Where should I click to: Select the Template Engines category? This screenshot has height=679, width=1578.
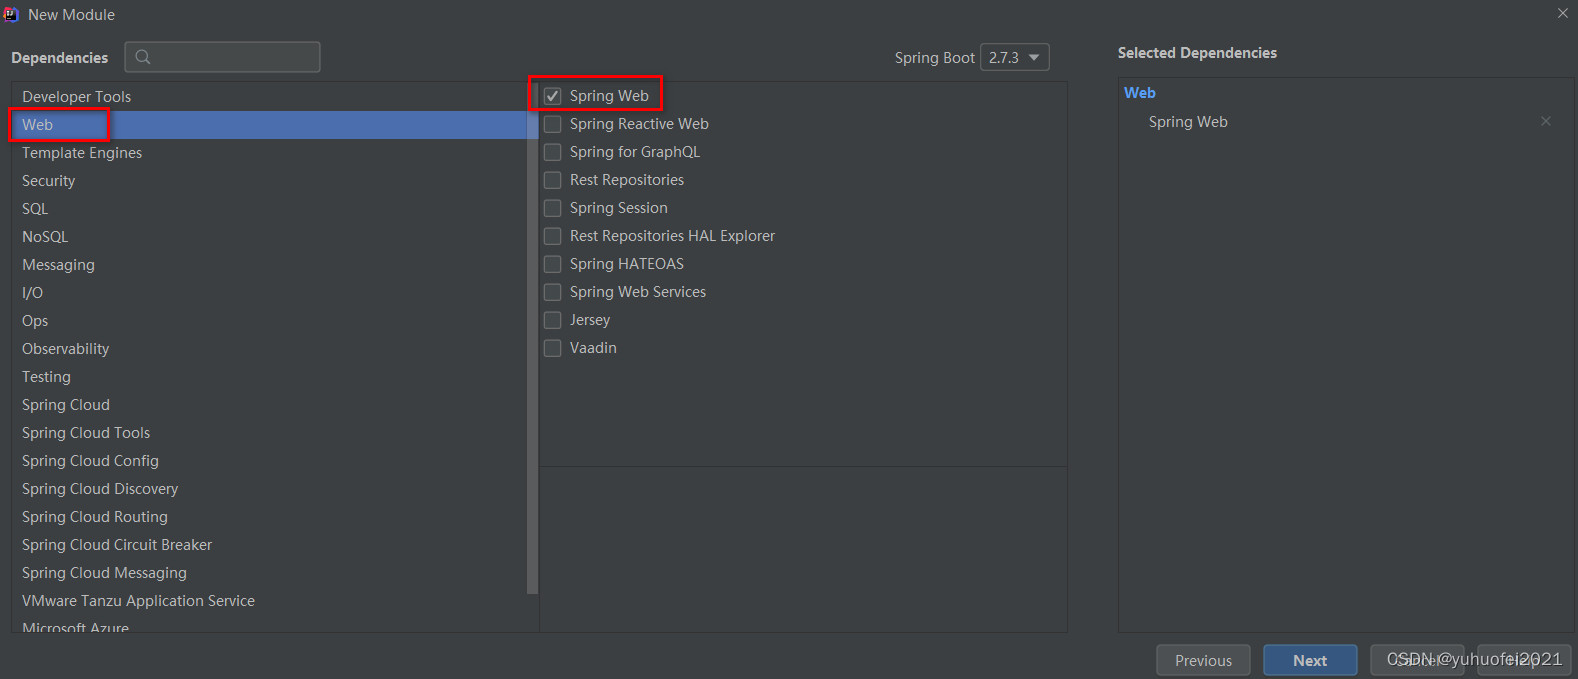(x=82, y=153)
